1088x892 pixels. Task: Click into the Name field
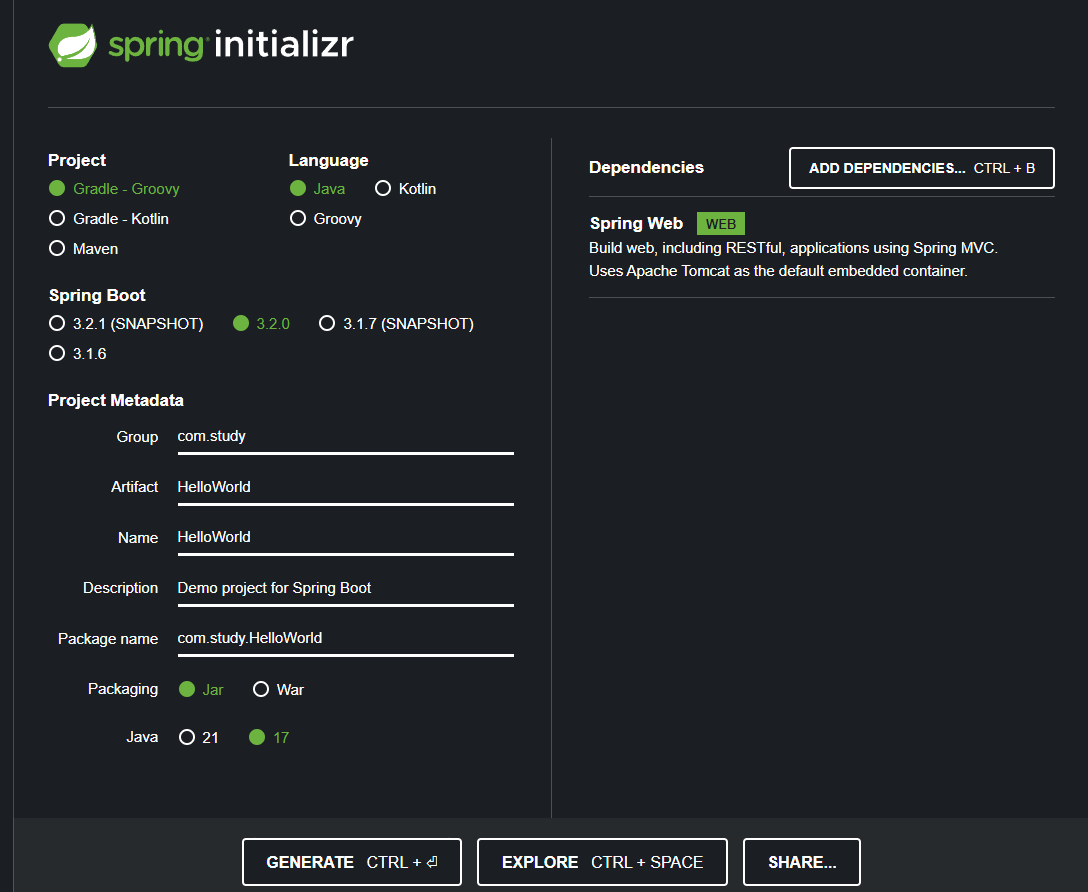click(346, 538)
